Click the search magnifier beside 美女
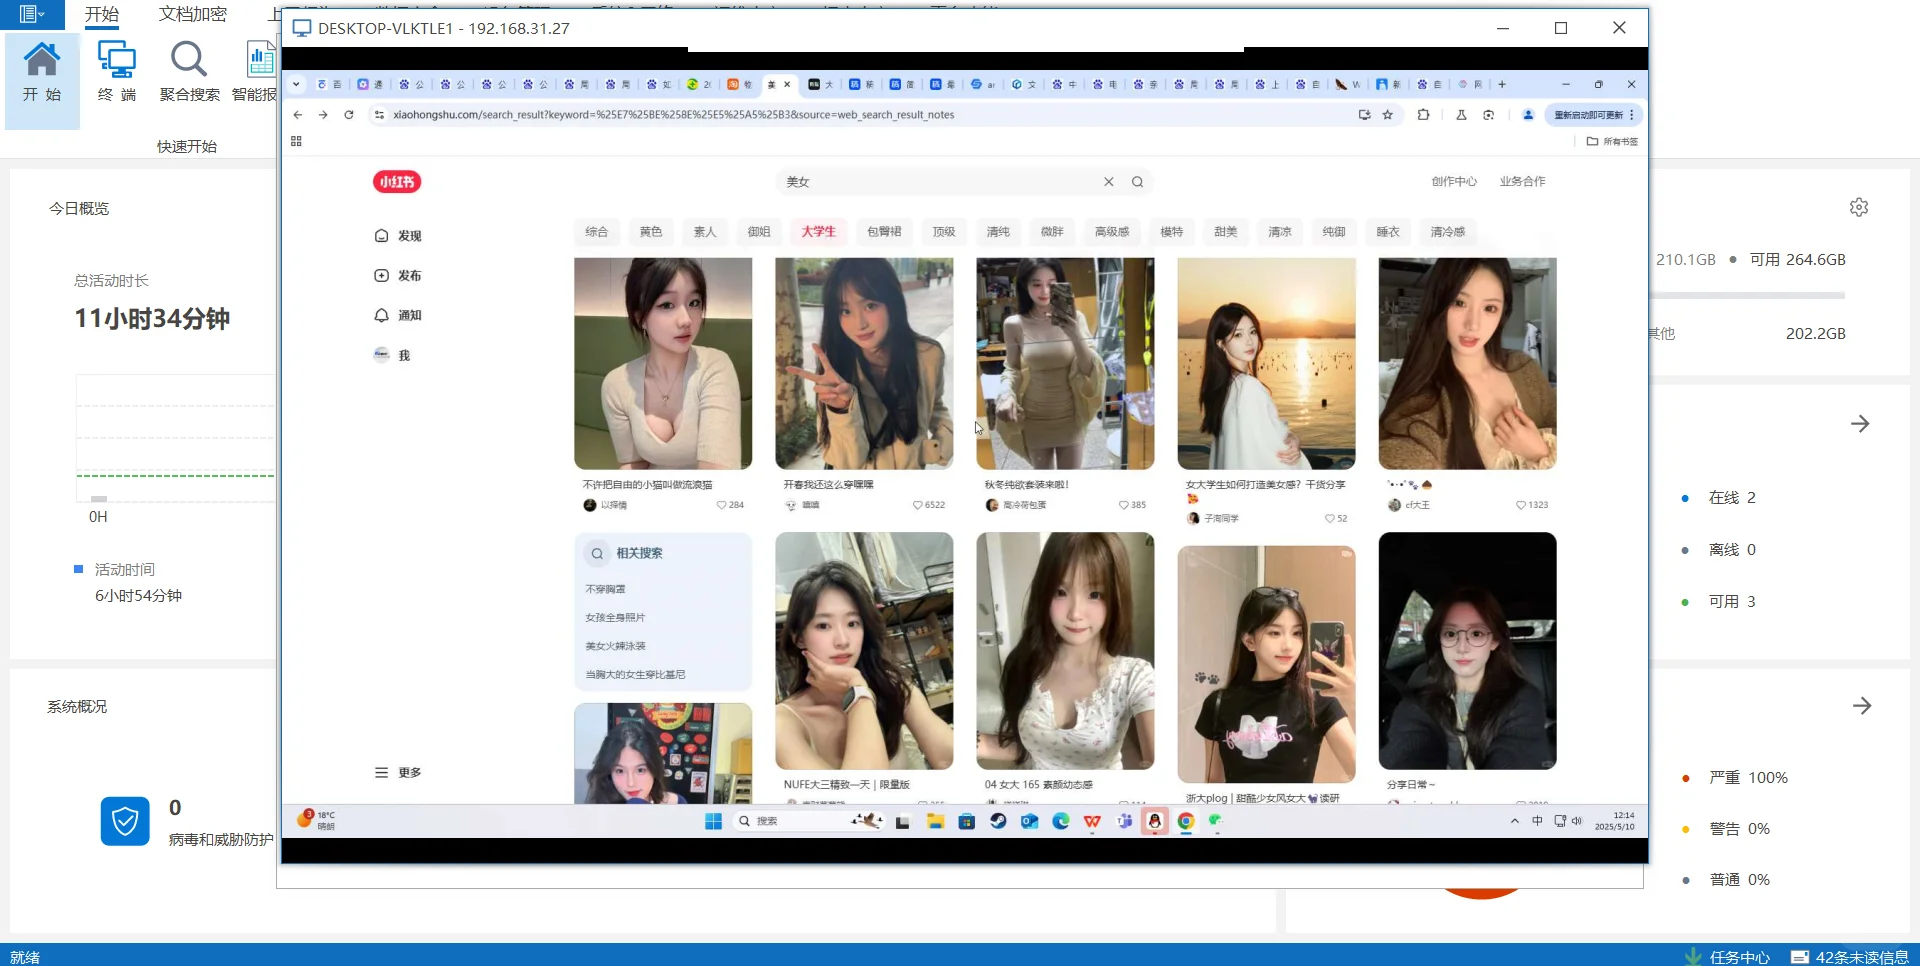 click(x=1137, y=182)
